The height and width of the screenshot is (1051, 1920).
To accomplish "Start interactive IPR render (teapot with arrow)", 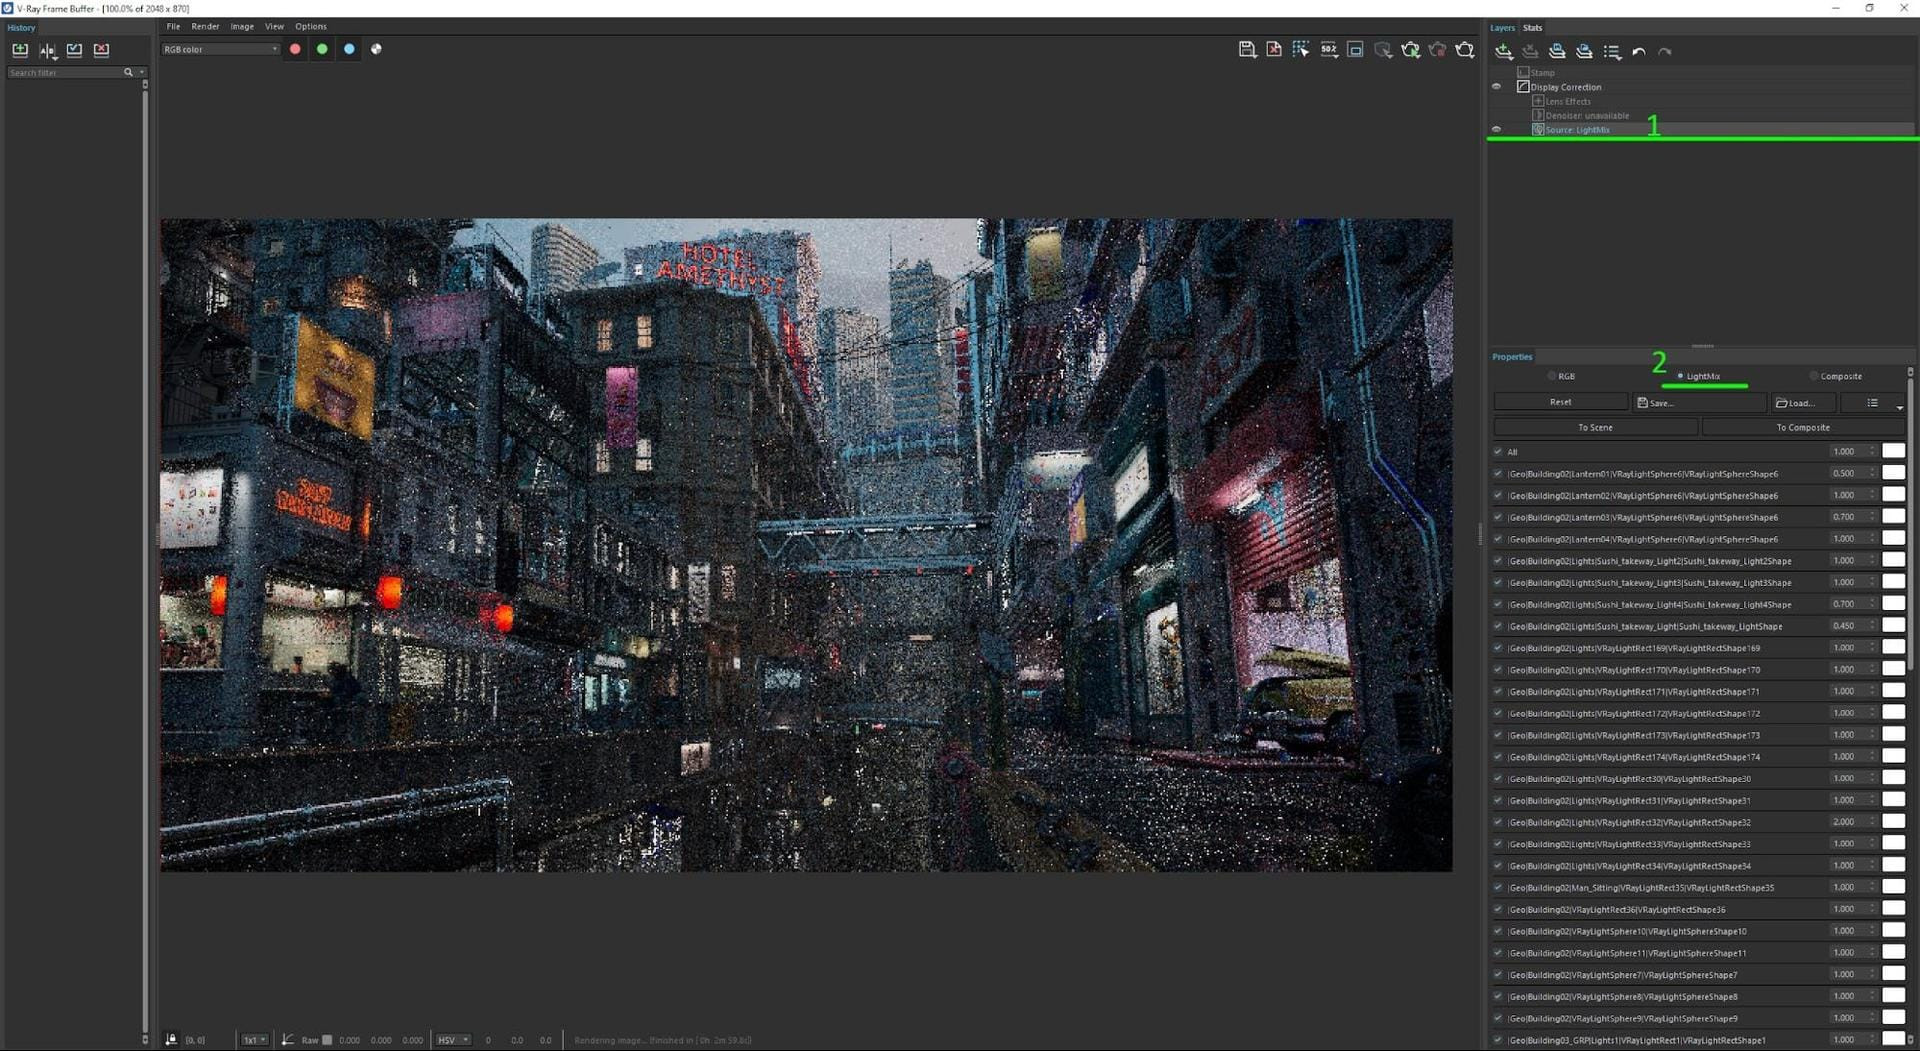I will [1410, 50].
